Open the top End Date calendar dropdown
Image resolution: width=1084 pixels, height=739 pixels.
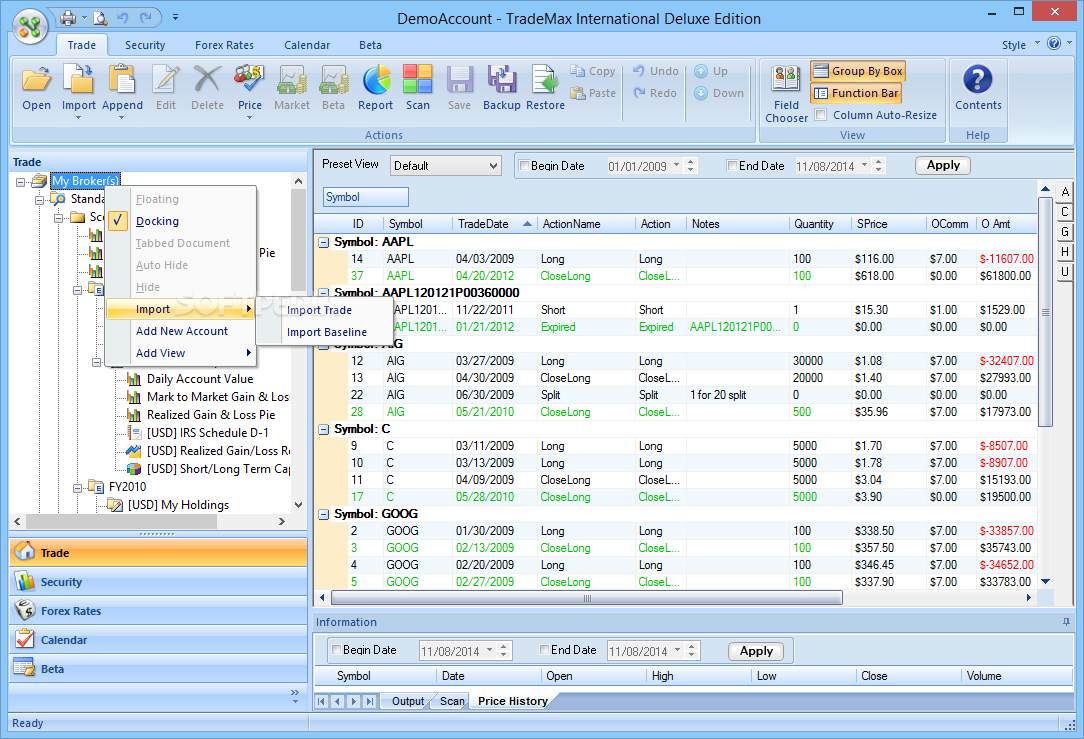864,165
